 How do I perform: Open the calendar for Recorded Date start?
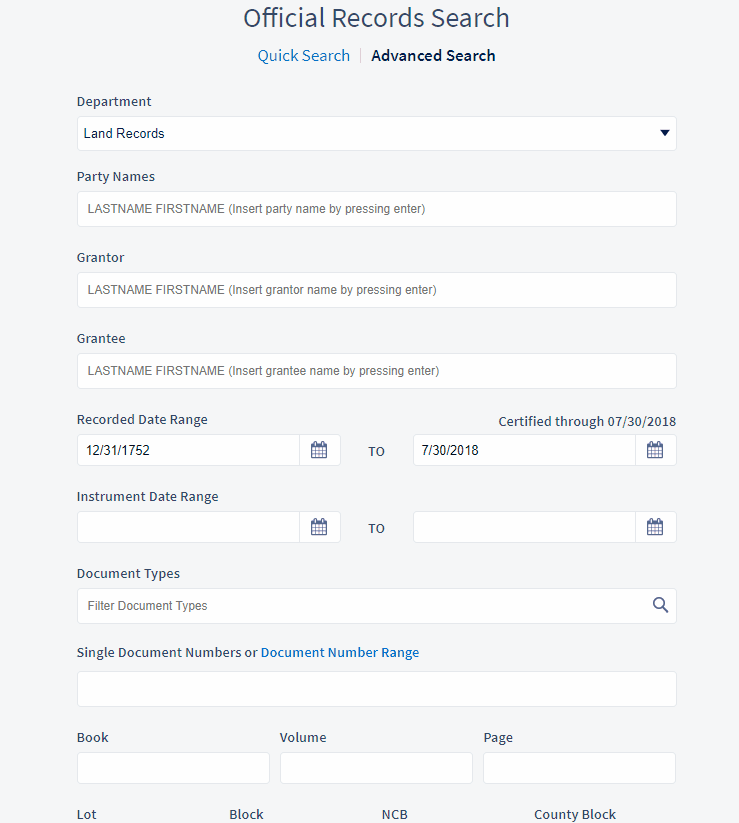coord(319,450)
